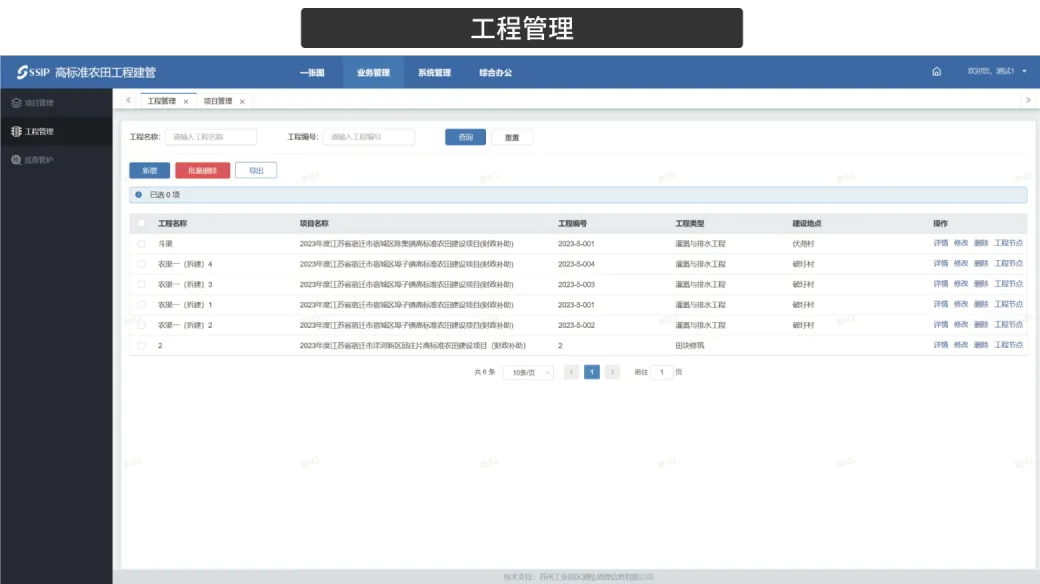Click the cell 2023-5-002

pyautogui.click(x=576, y=325)
